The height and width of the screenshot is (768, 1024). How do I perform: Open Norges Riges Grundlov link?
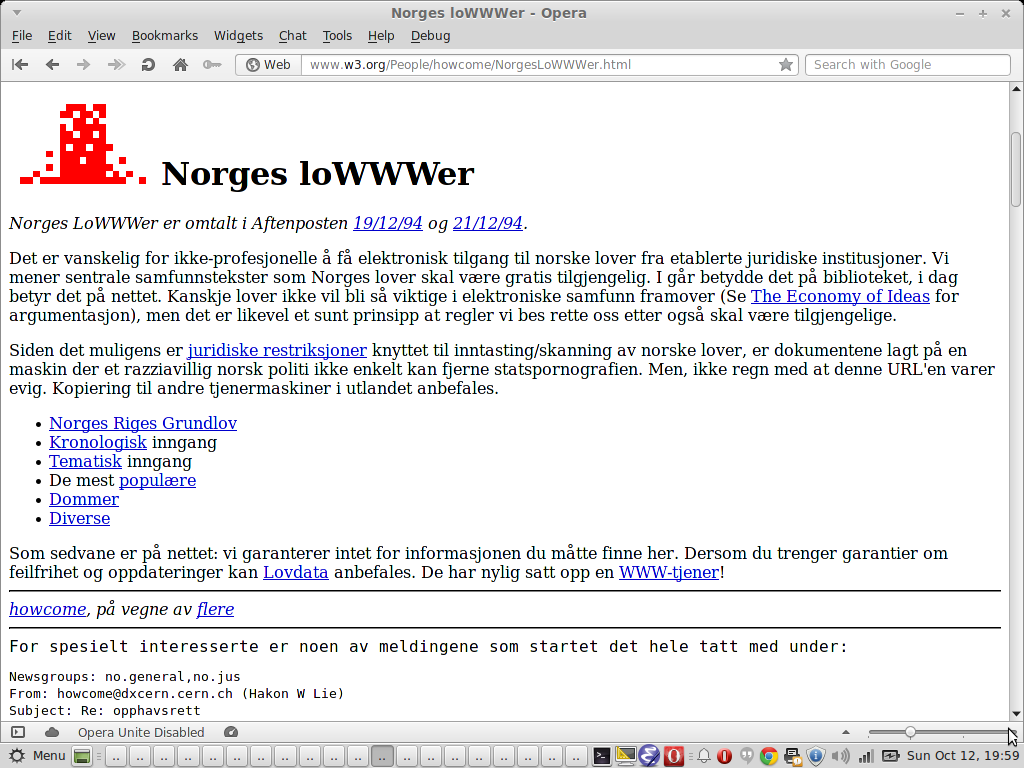pyautogui.click(x=143, y=423)
